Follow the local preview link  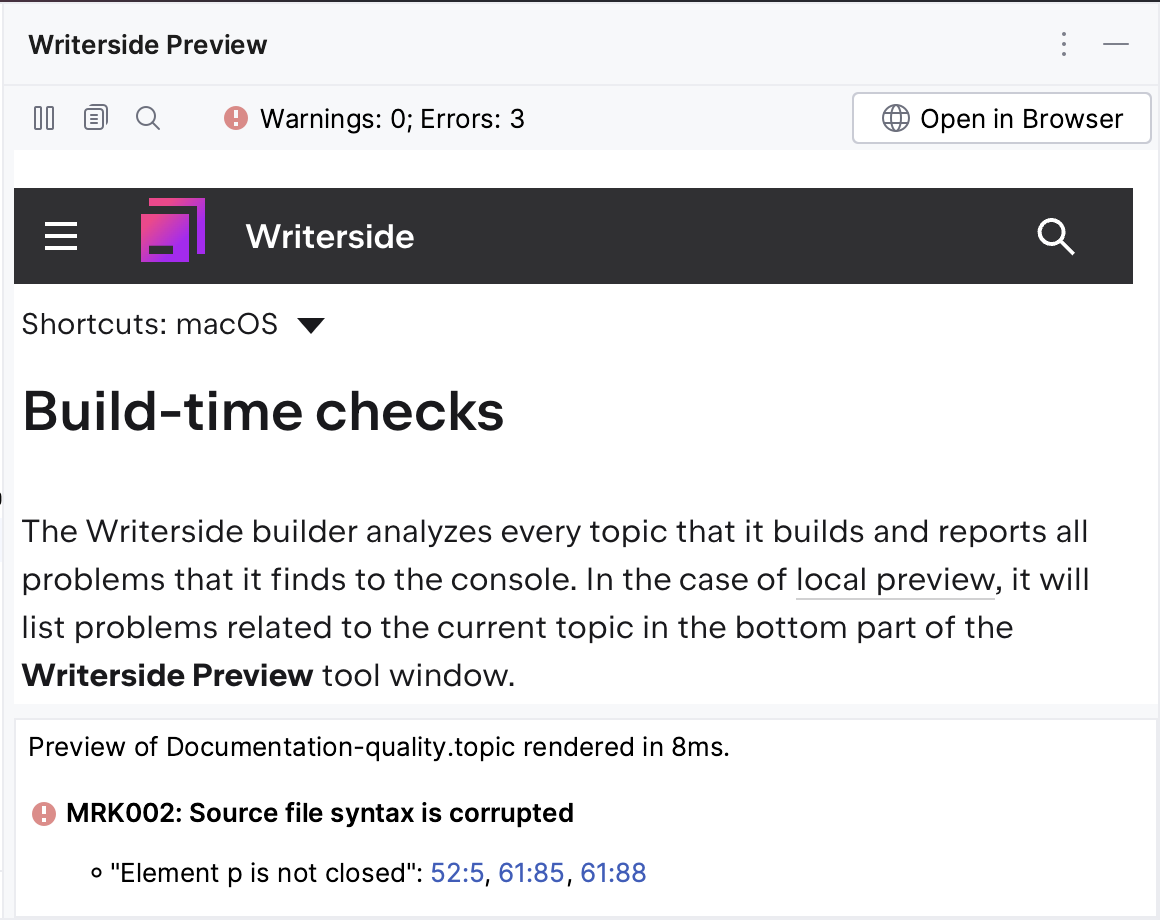[895, 580]
